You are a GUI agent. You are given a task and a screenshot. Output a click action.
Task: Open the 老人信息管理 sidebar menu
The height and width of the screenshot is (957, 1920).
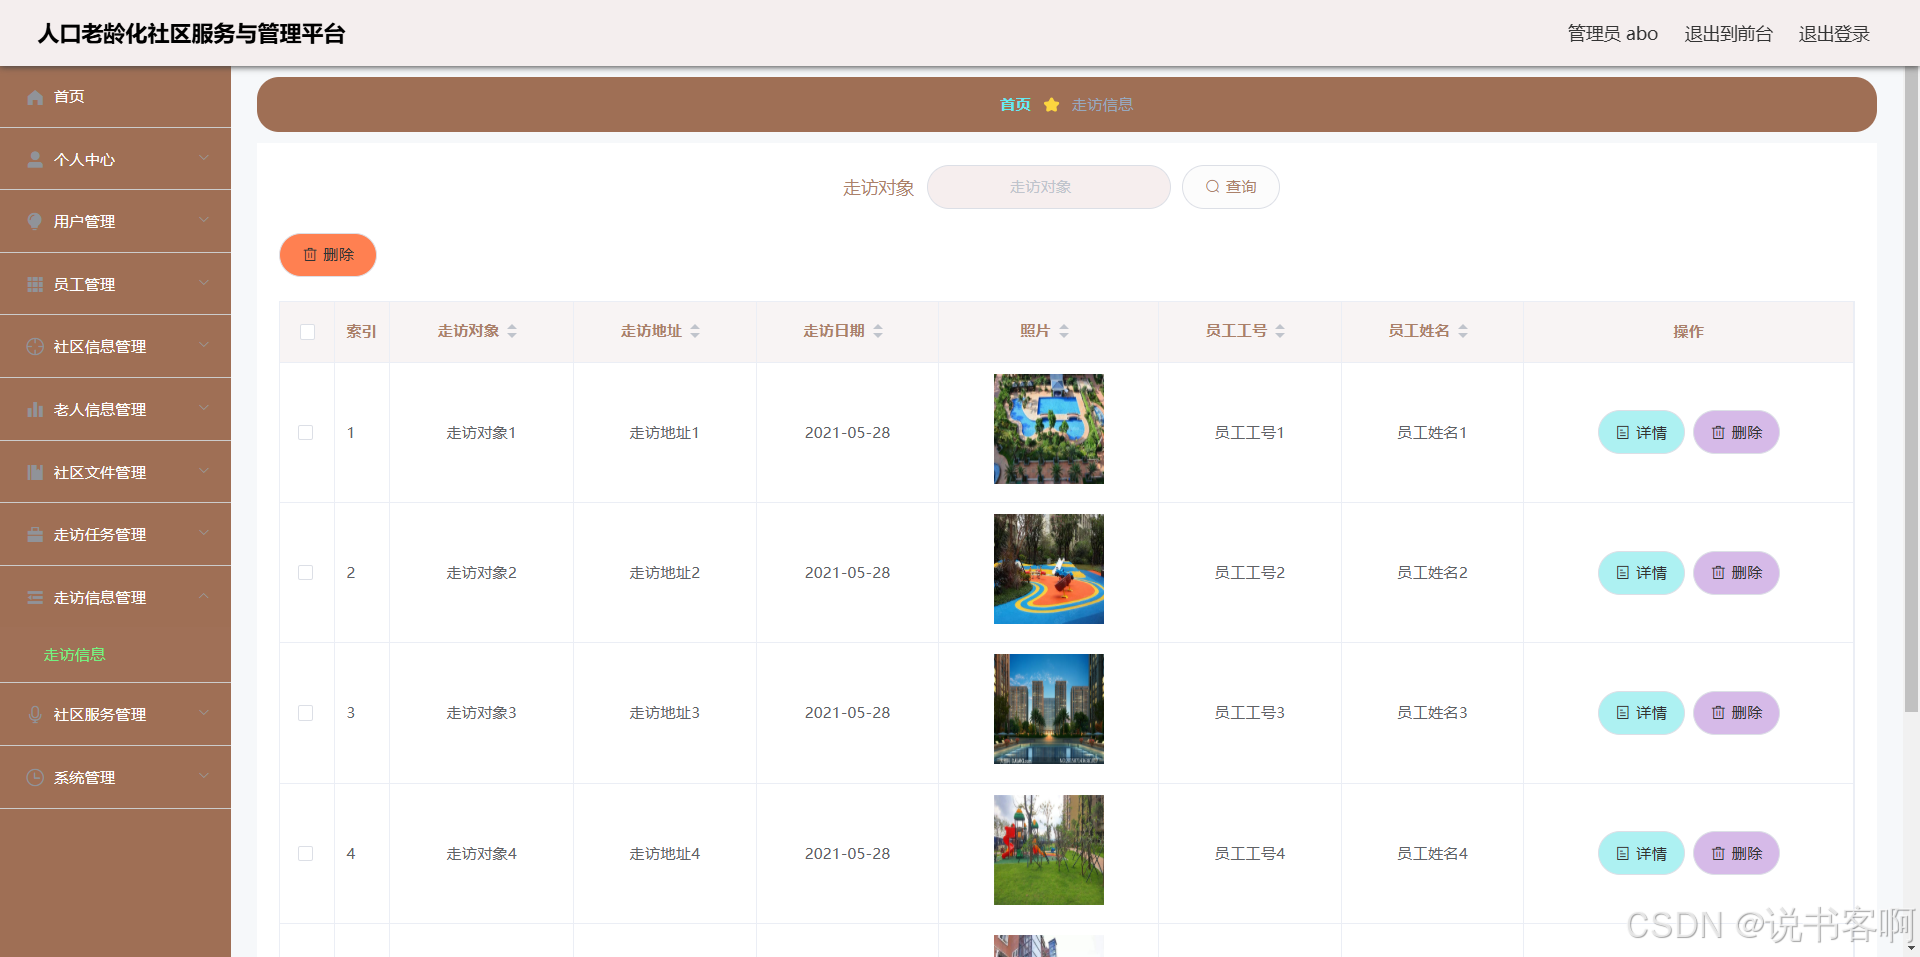point(115,409)
